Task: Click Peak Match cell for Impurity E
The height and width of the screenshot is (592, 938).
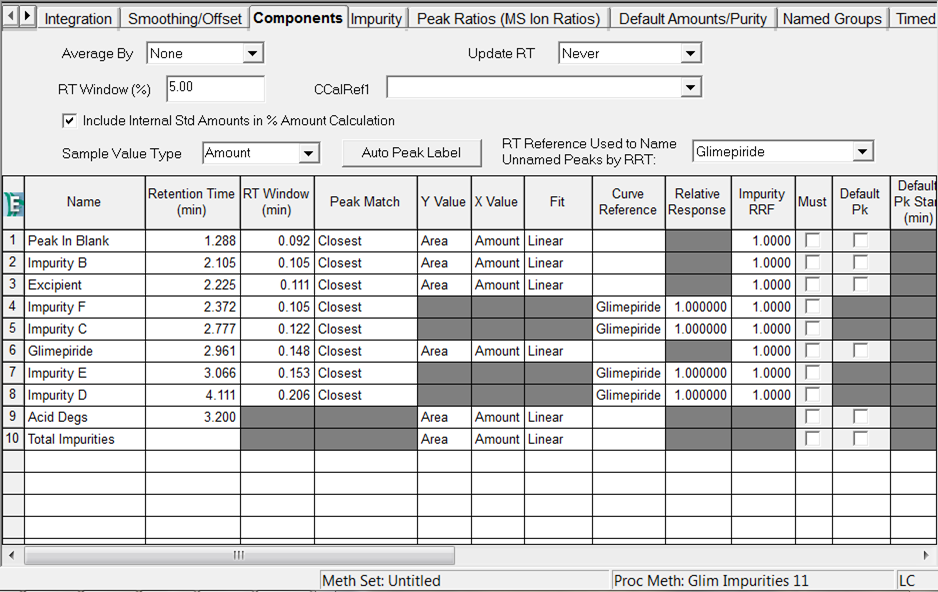Action: coord(365,373)
